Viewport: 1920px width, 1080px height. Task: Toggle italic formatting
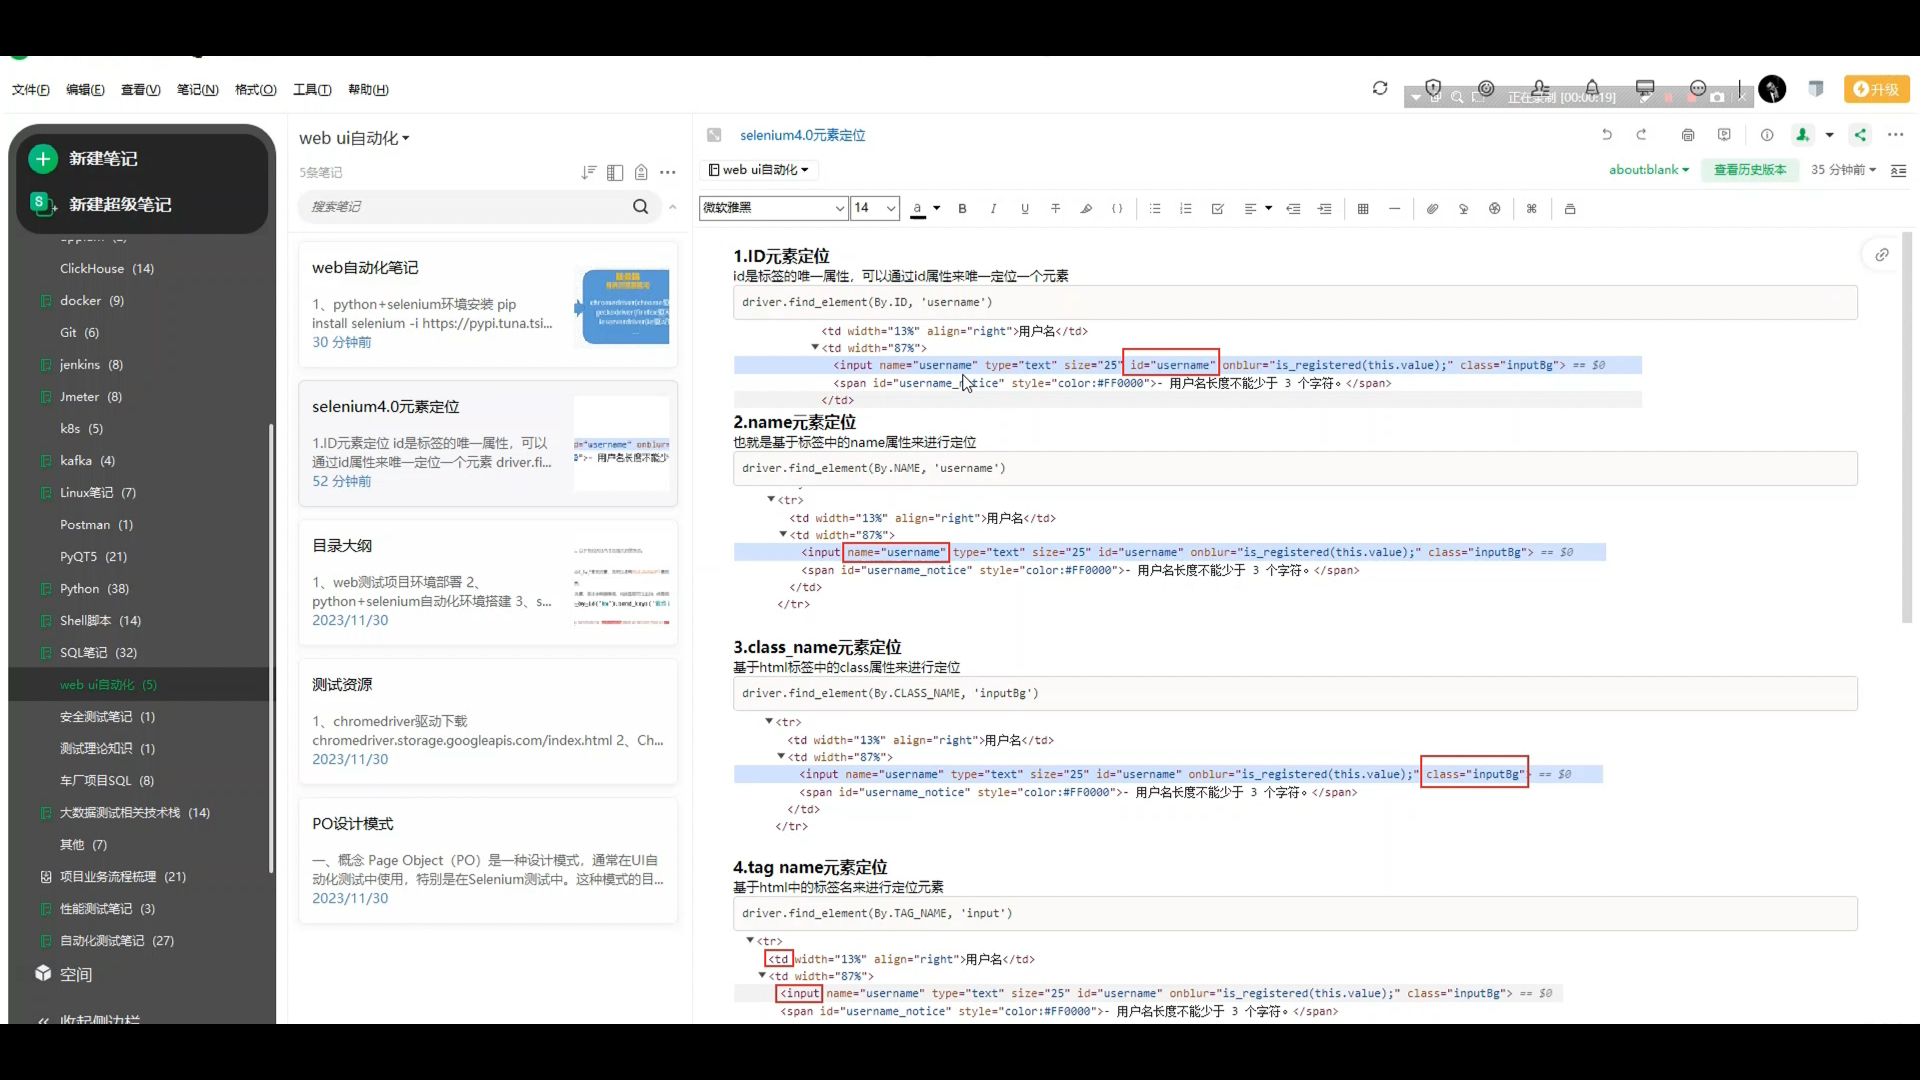[993, 209]
